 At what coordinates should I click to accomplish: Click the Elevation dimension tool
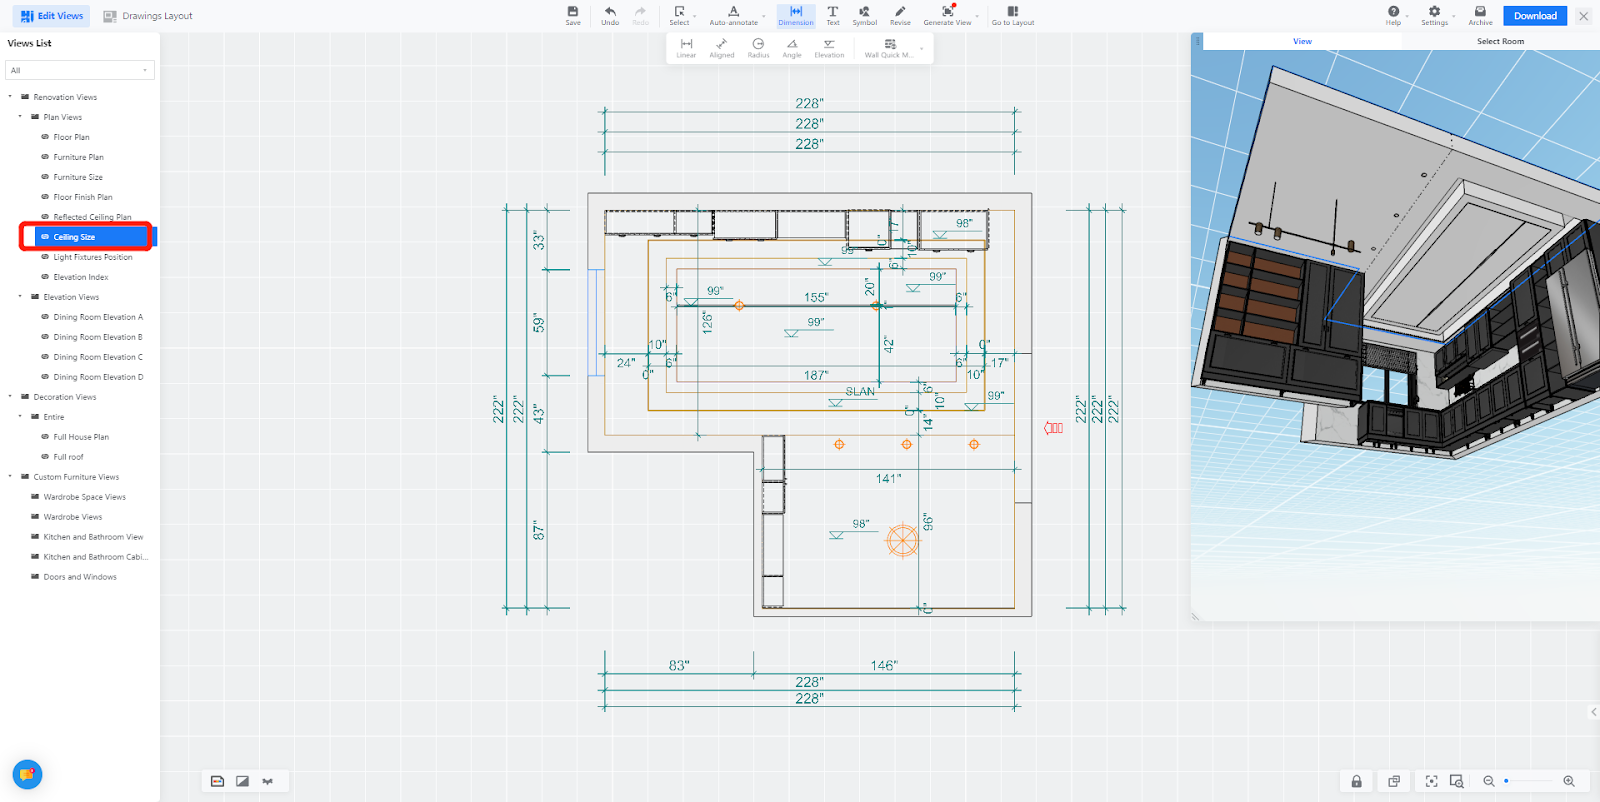tap(829, 48)
